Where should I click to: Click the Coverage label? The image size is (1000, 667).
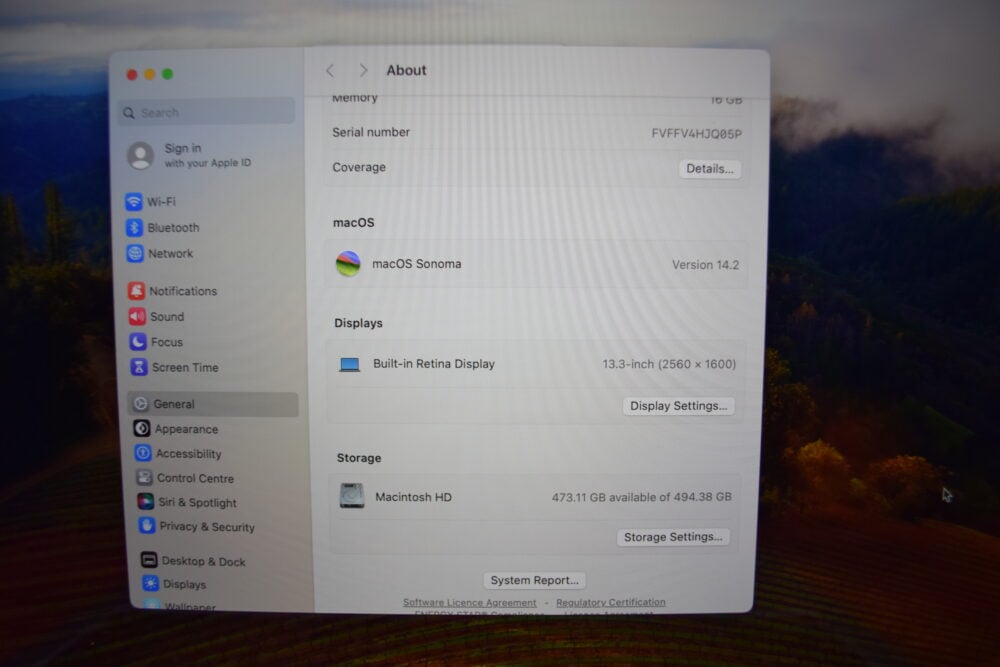[359, 167]
